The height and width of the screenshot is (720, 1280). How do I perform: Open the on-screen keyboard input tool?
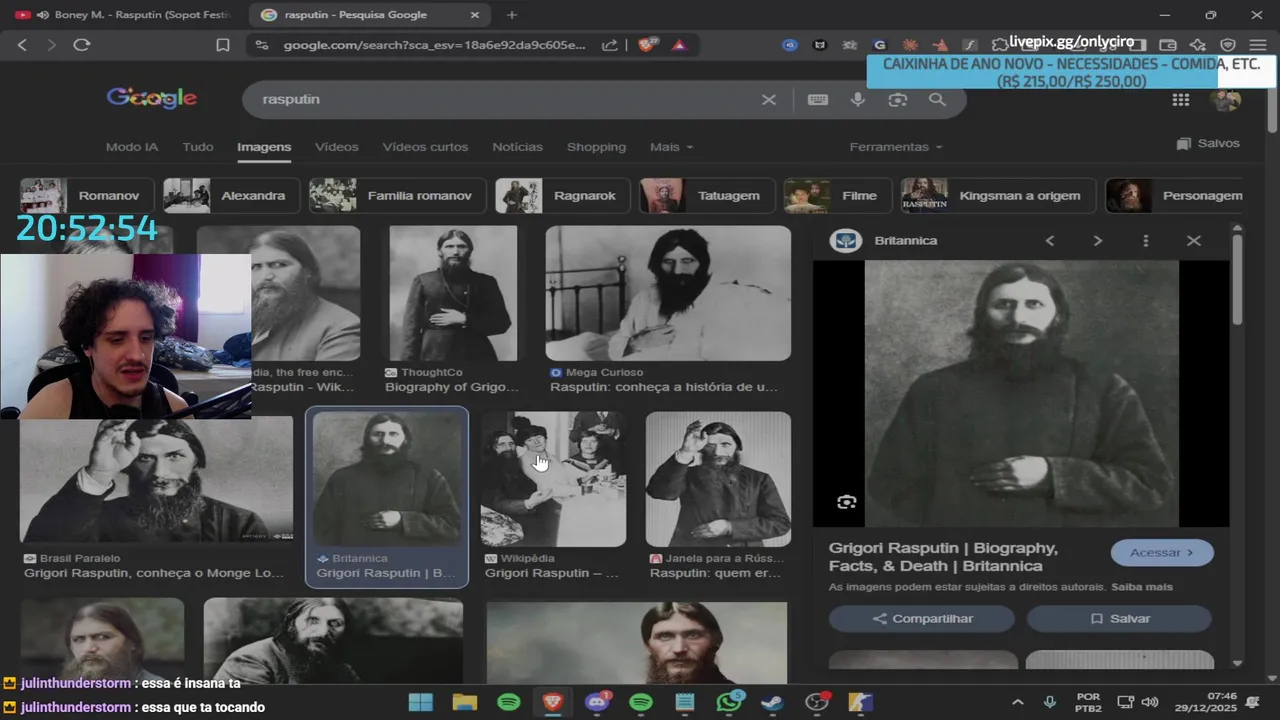pos(818,100)
